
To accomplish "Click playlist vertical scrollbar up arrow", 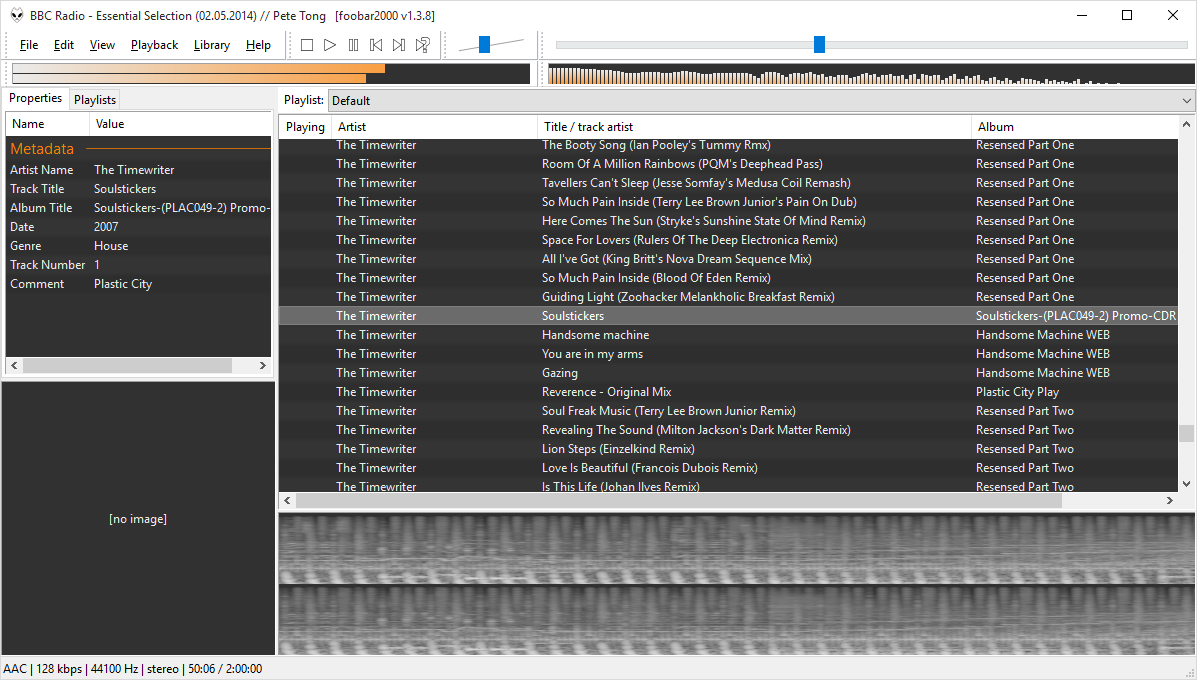I will [1186, 124].
